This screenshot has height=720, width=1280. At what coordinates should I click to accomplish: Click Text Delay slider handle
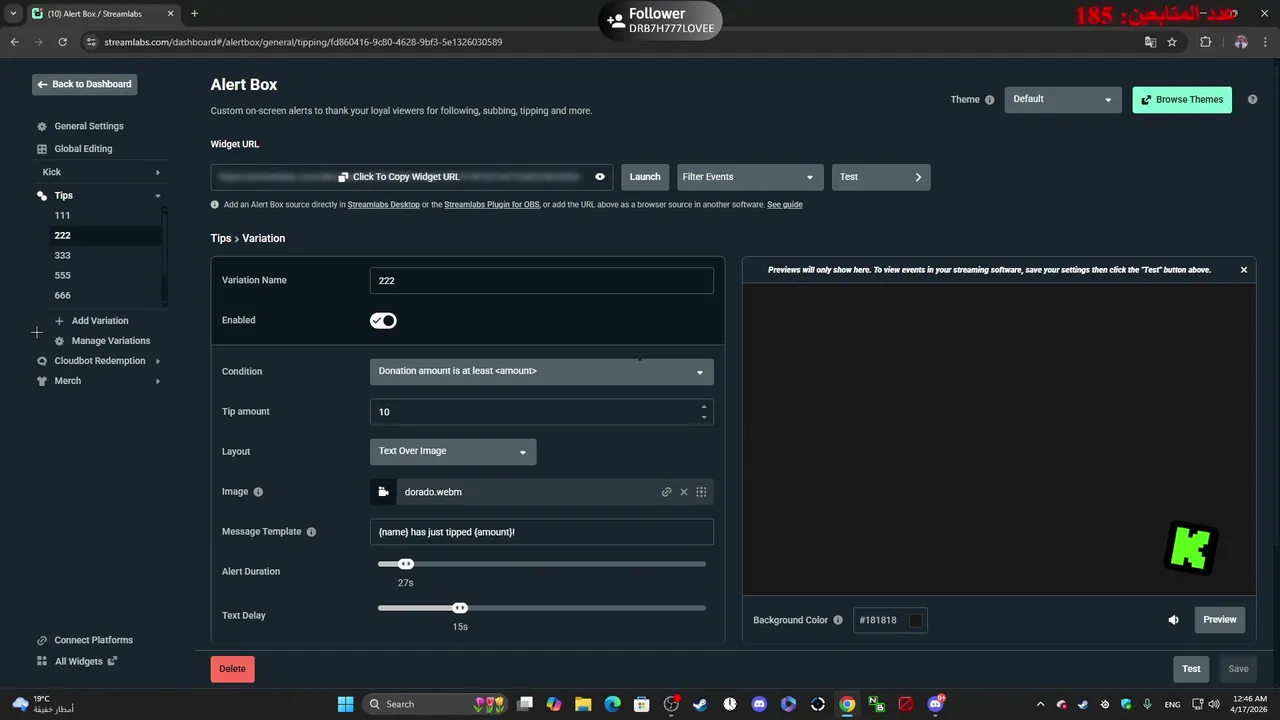pos(460,608)
